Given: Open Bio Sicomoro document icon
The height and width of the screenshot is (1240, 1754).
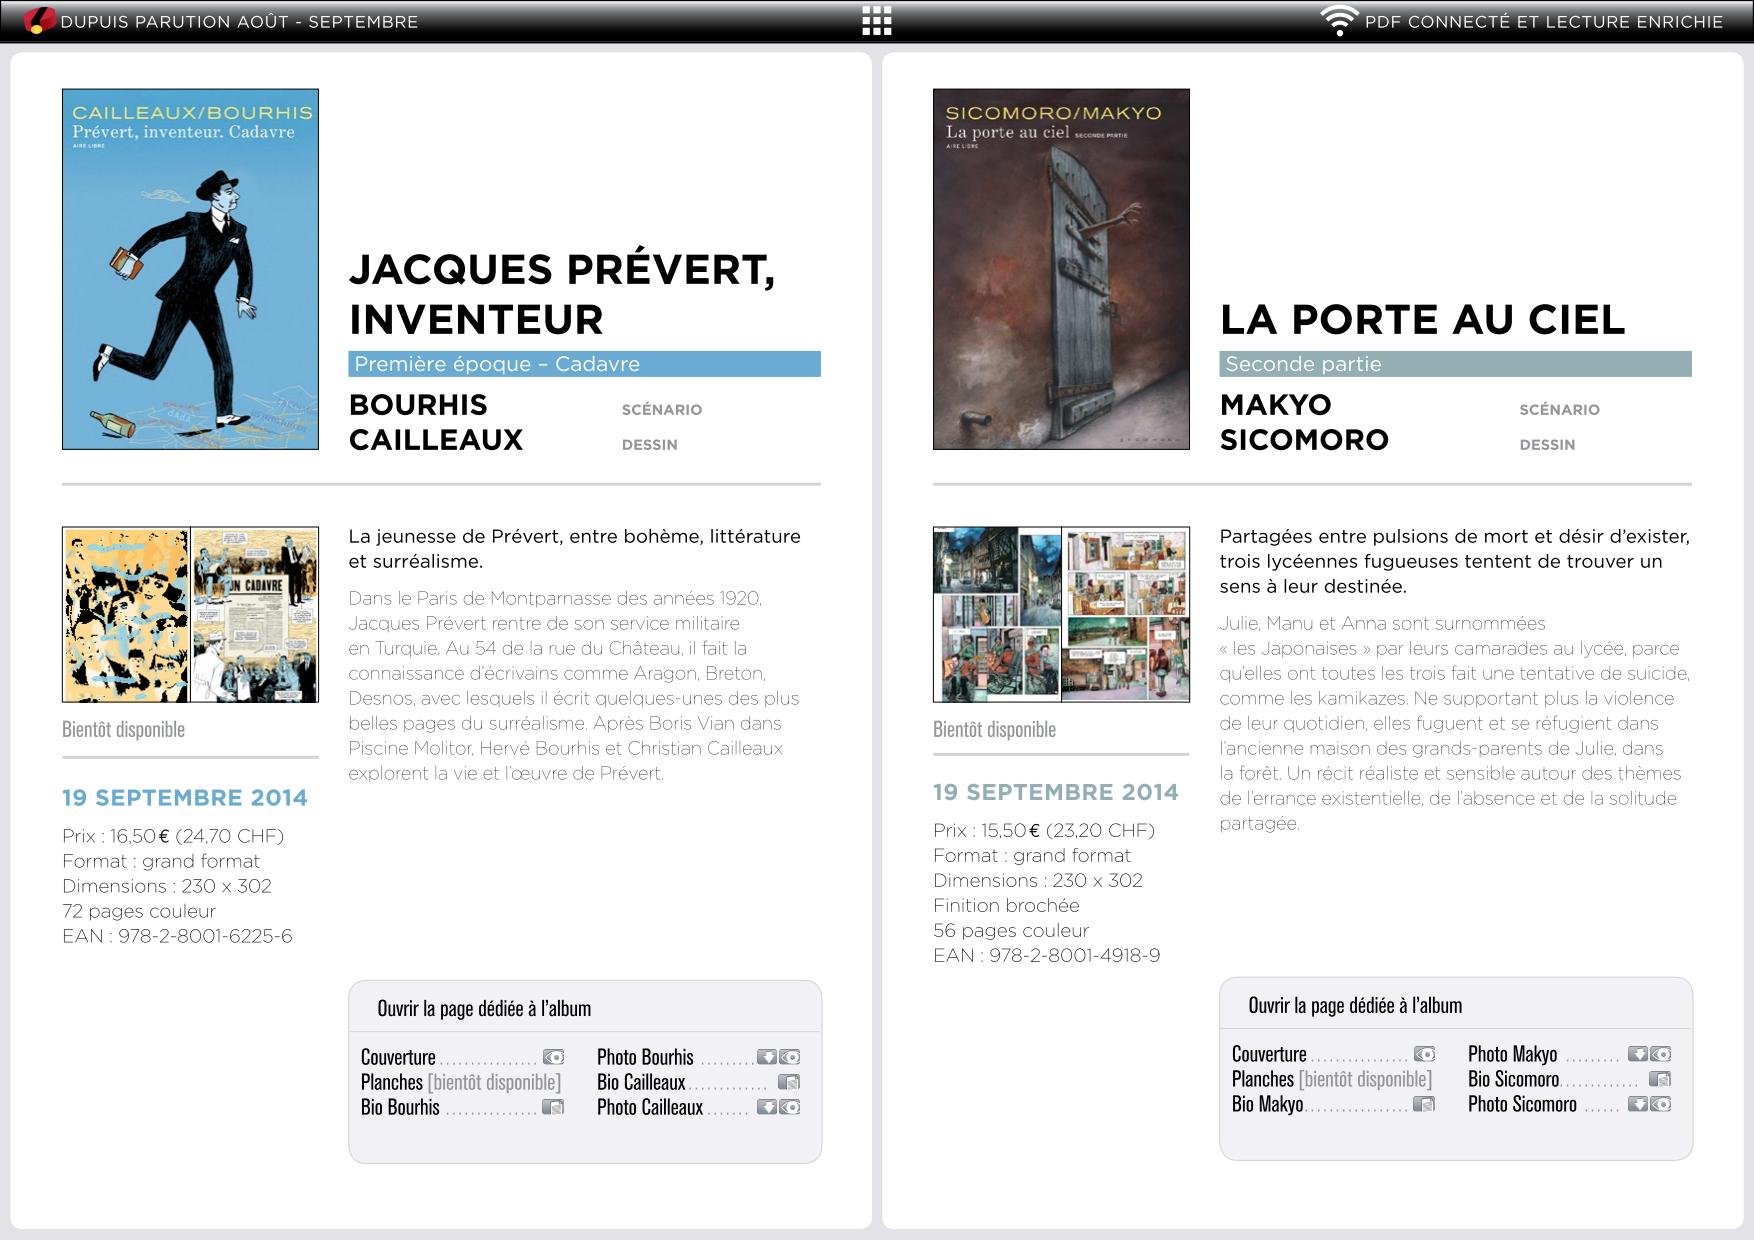Looking at the screenshot, I should 1660,1079.
